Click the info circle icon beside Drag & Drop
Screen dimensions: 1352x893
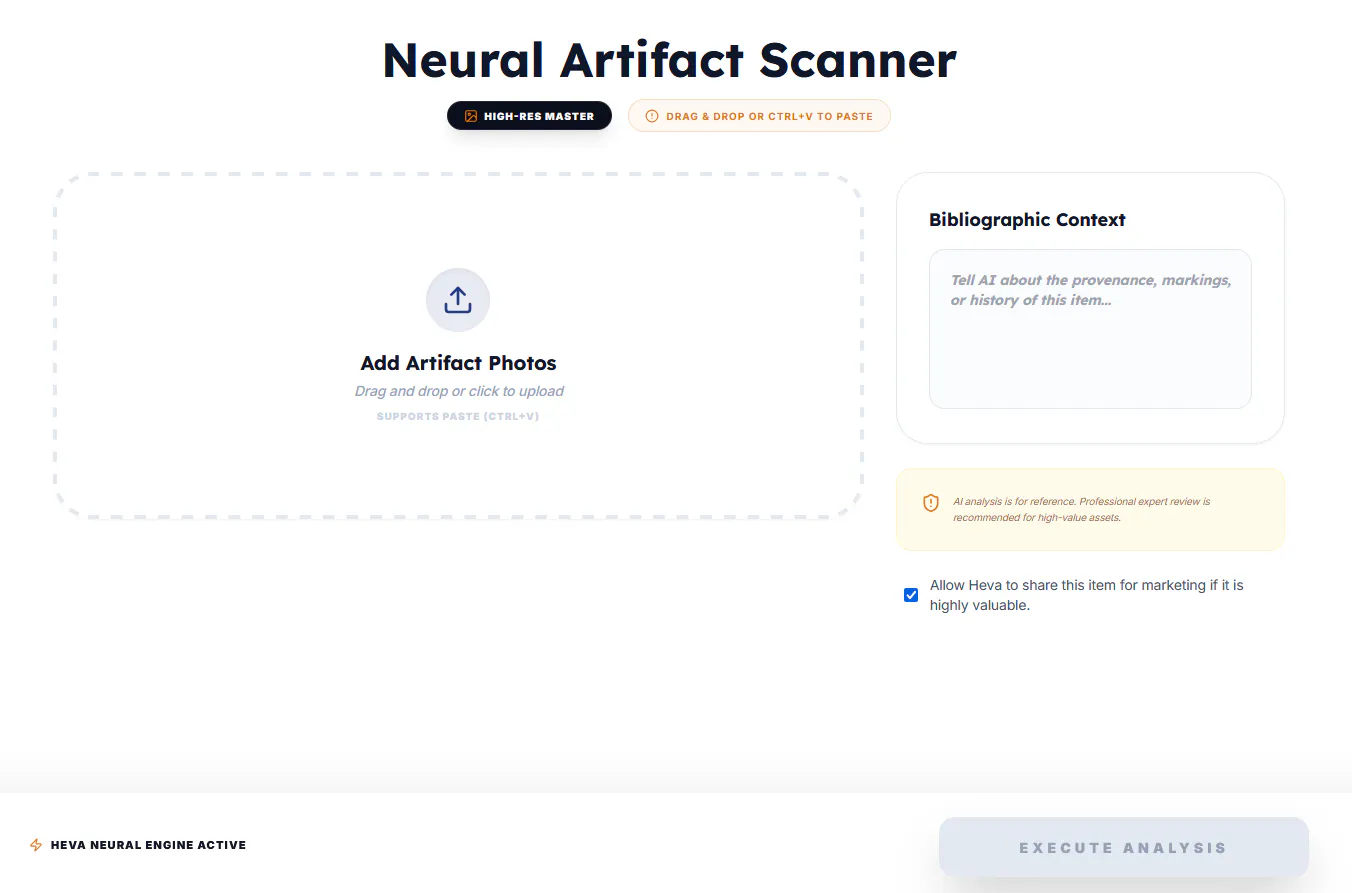click(652, 116)
